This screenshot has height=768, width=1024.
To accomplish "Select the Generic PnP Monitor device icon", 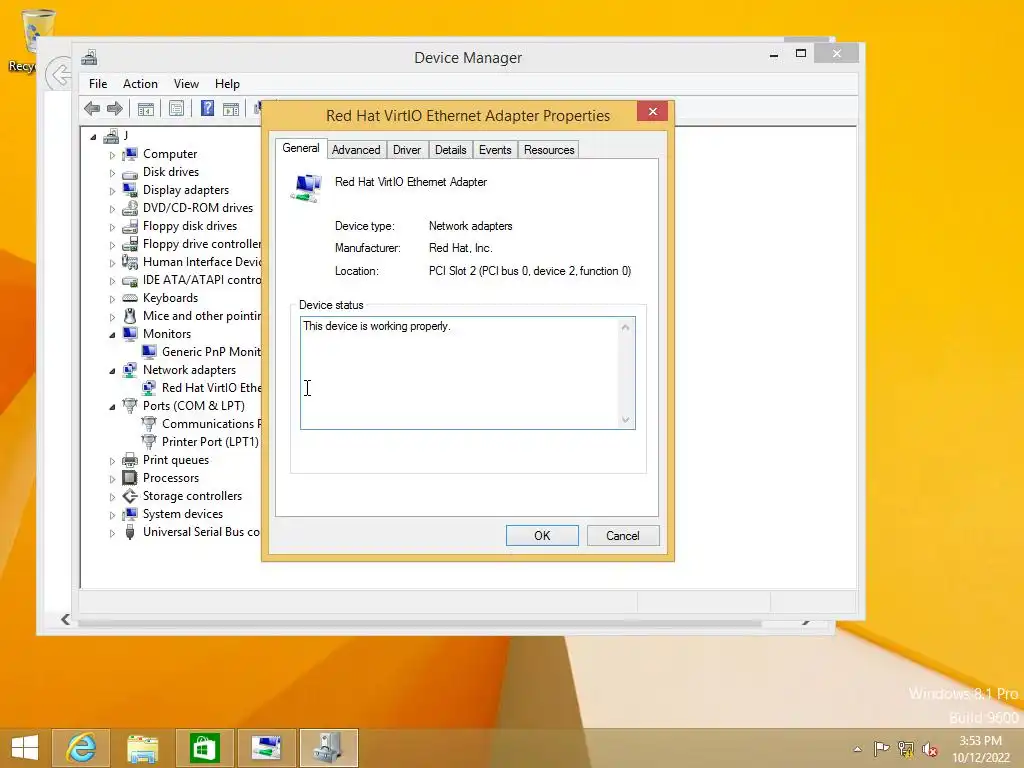I will click(x=149, y=352).
